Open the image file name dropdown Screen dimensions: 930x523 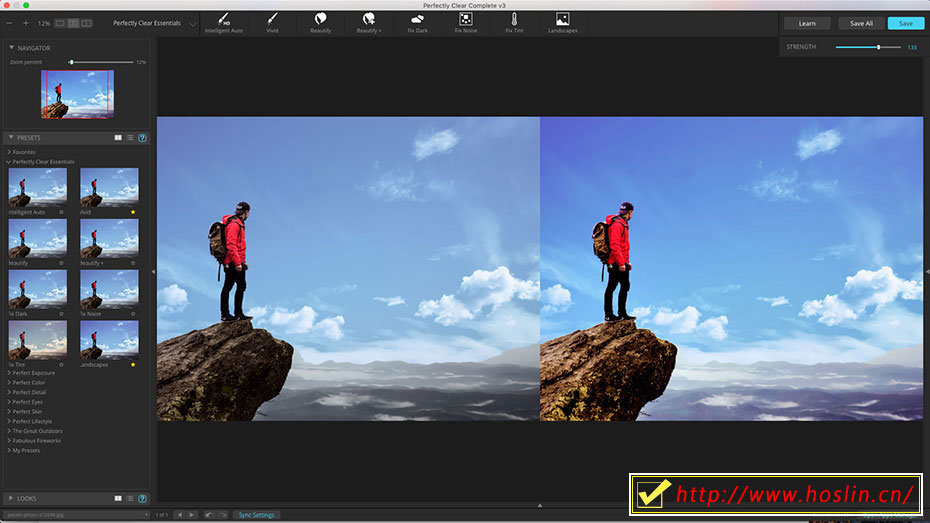pos(76,515)
